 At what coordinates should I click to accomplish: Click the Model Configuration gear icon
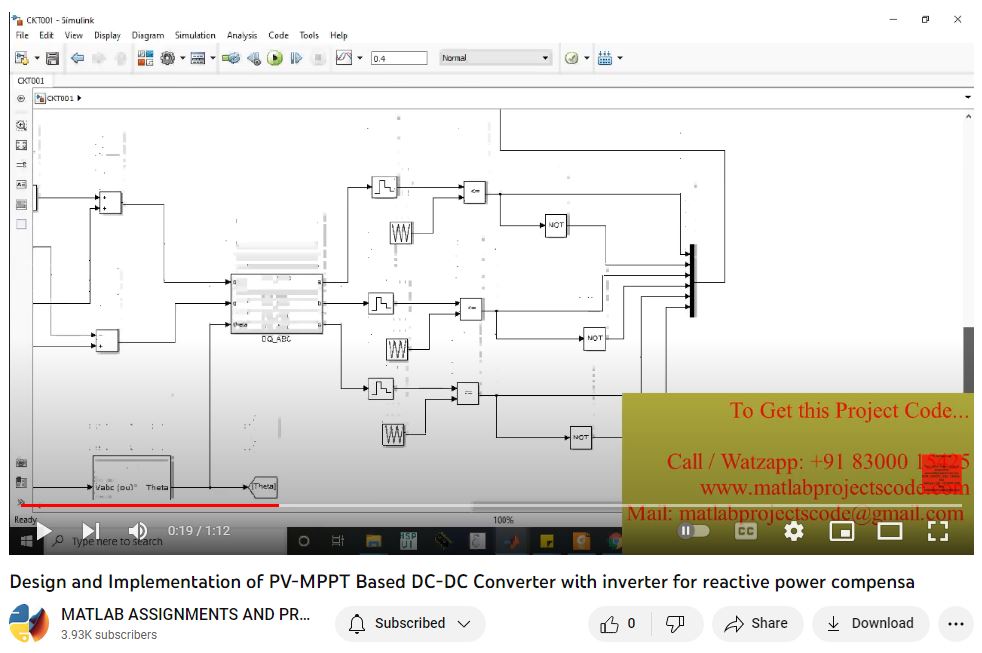point(167,59)
